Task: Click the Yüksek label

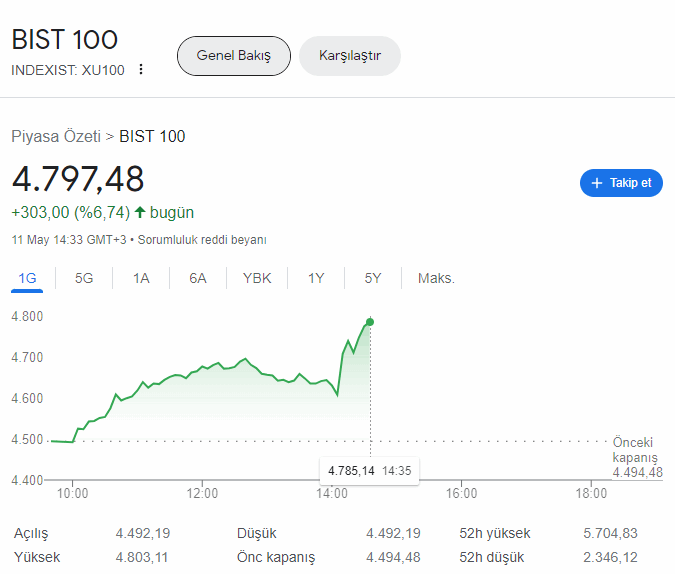Action: click(37, 558)
